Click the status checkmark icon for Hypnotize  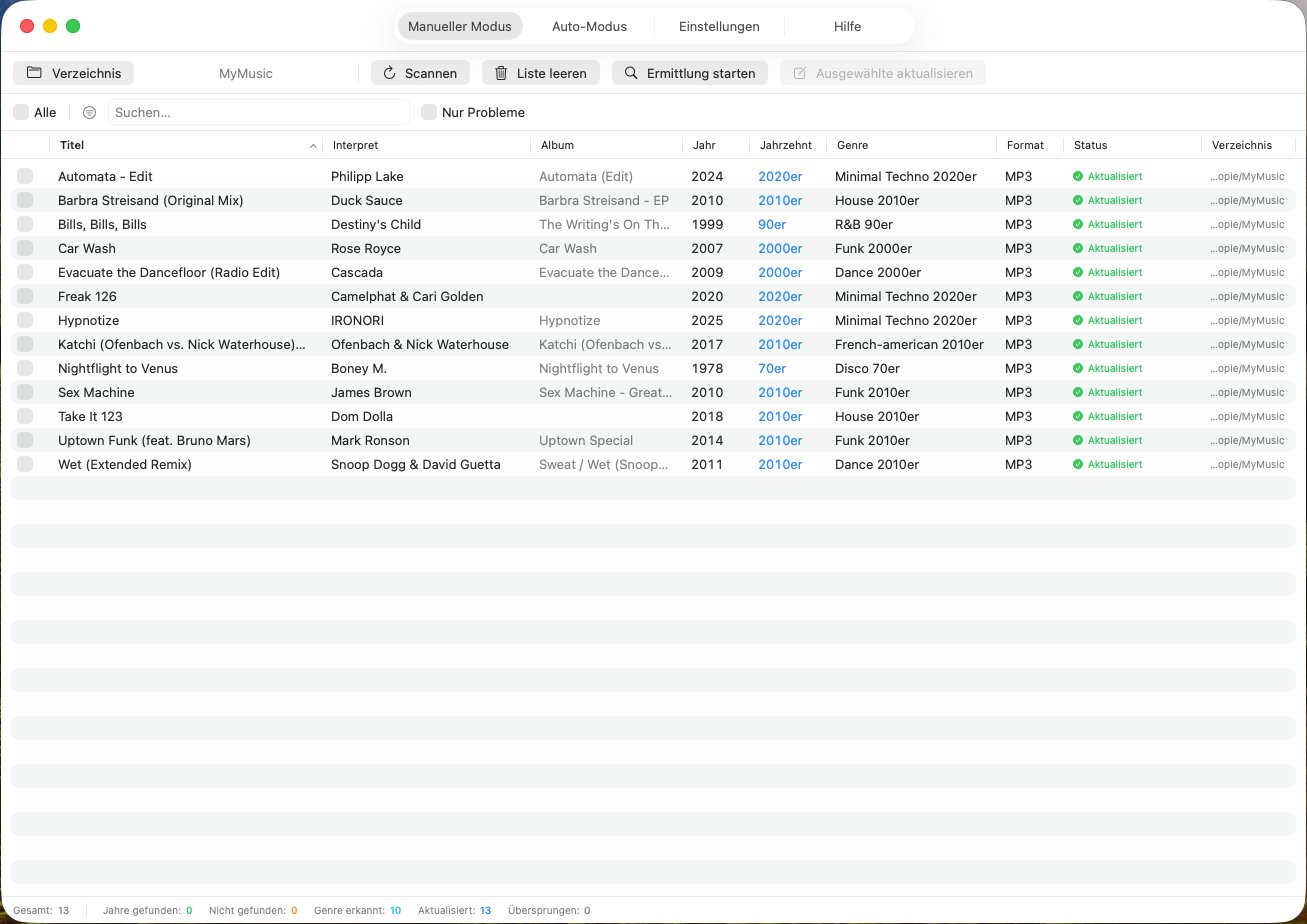pos(1077,321)
